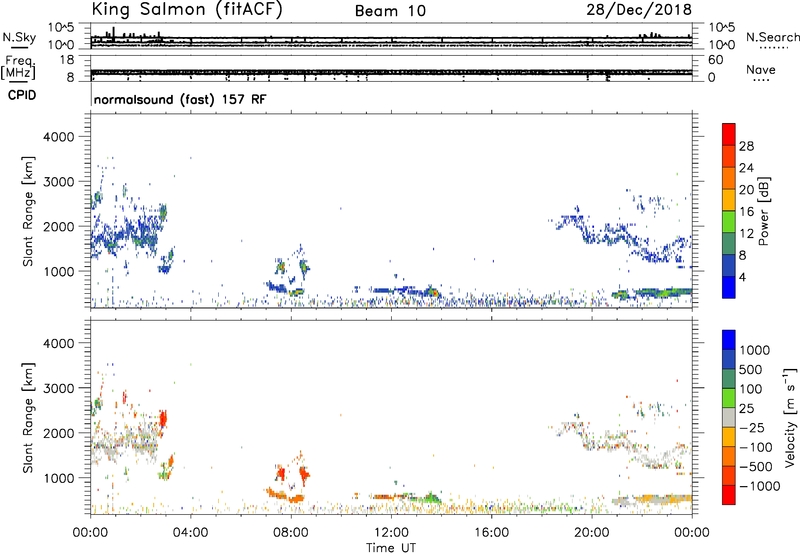Click the strong echo near 13:40 in power panel

(x=433, y=293)
